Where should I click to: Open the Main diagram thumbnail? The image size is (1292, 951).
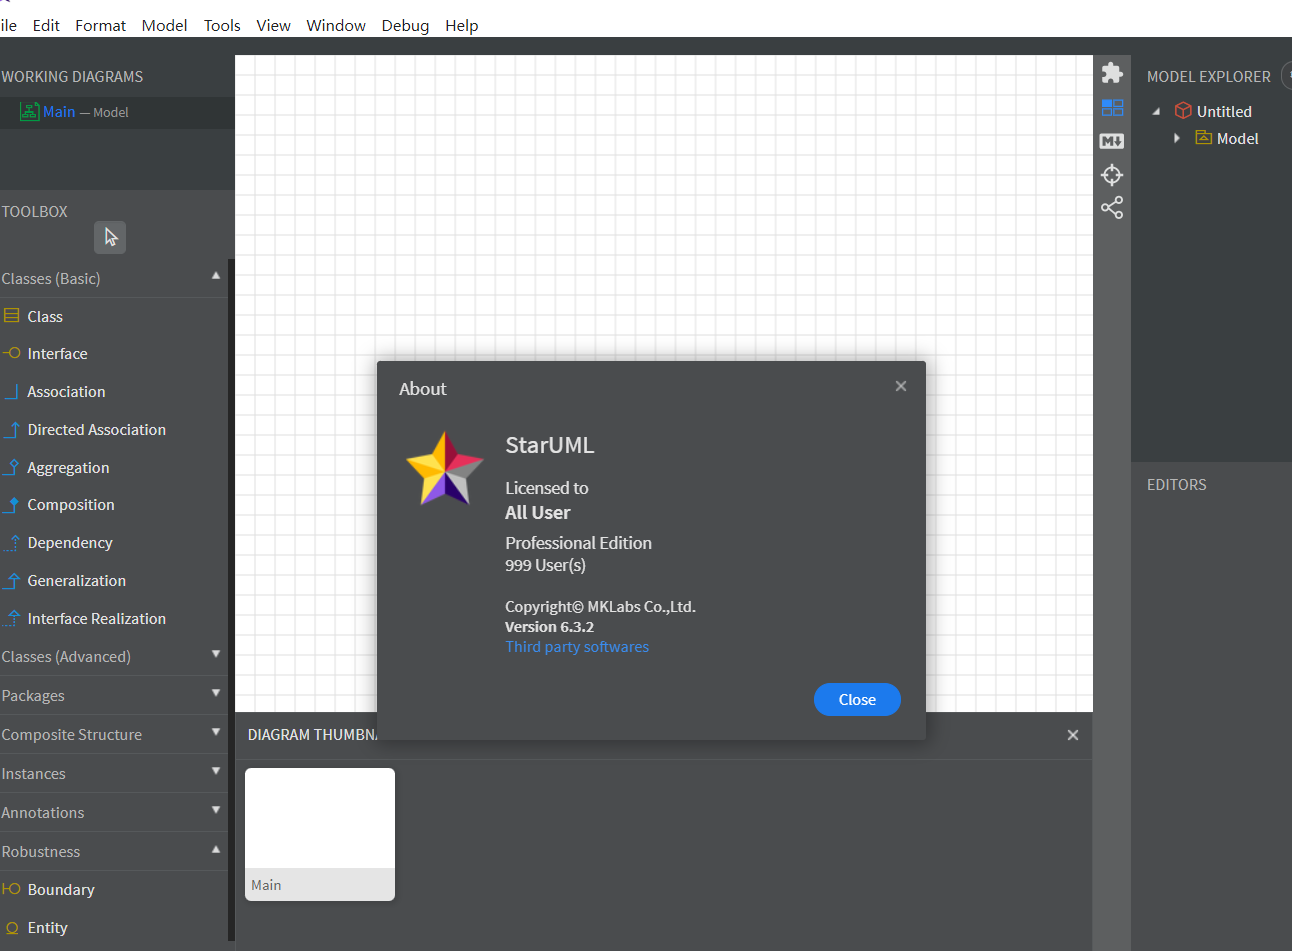(320, 834)
